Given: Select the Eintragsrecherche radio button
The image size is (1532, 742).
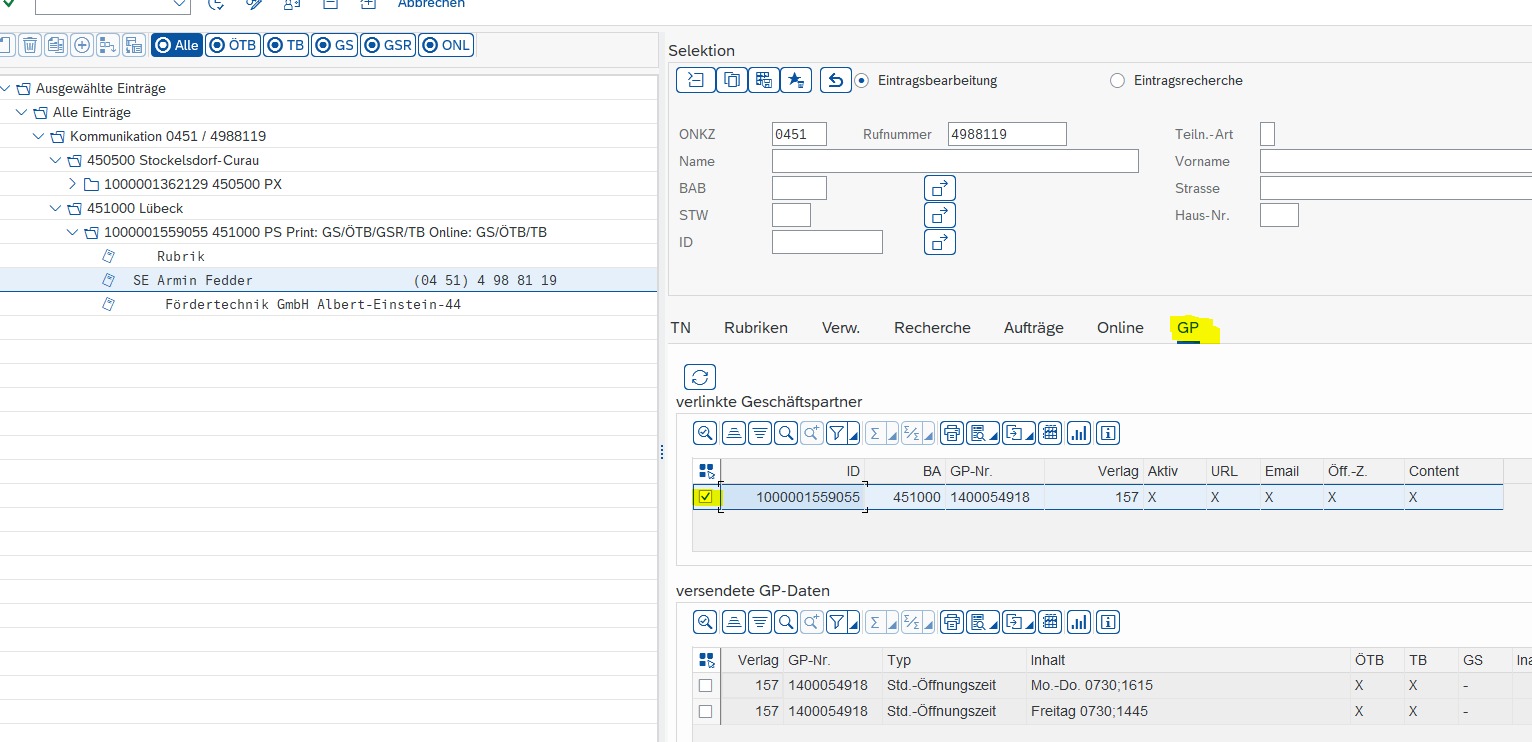Looking at the screenshot, I should [1118, 80].
